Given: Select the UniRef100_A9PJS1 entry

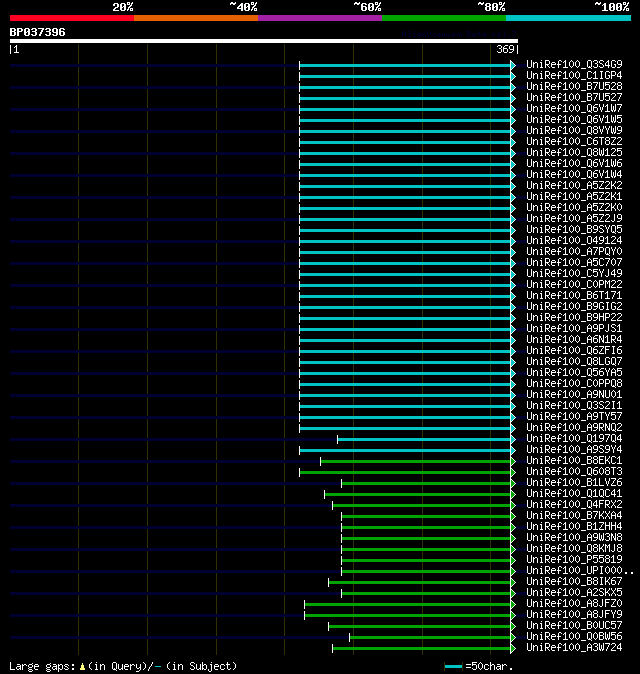Looking at the screenshot, I should coord(574,328).
